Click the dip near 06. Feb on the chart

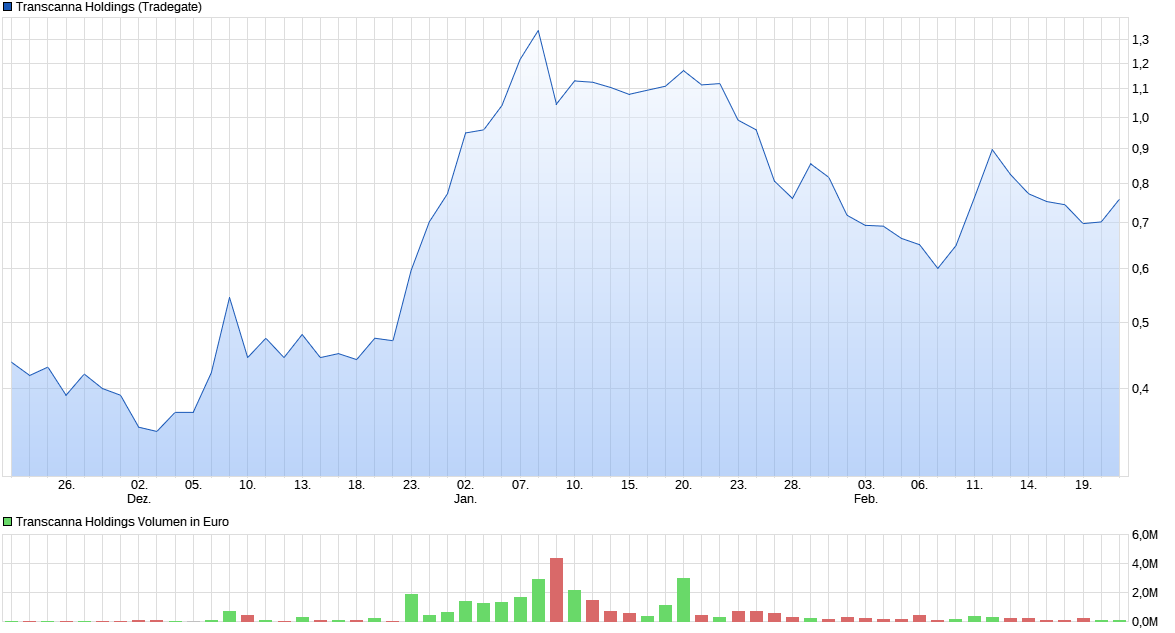(938, 269)
